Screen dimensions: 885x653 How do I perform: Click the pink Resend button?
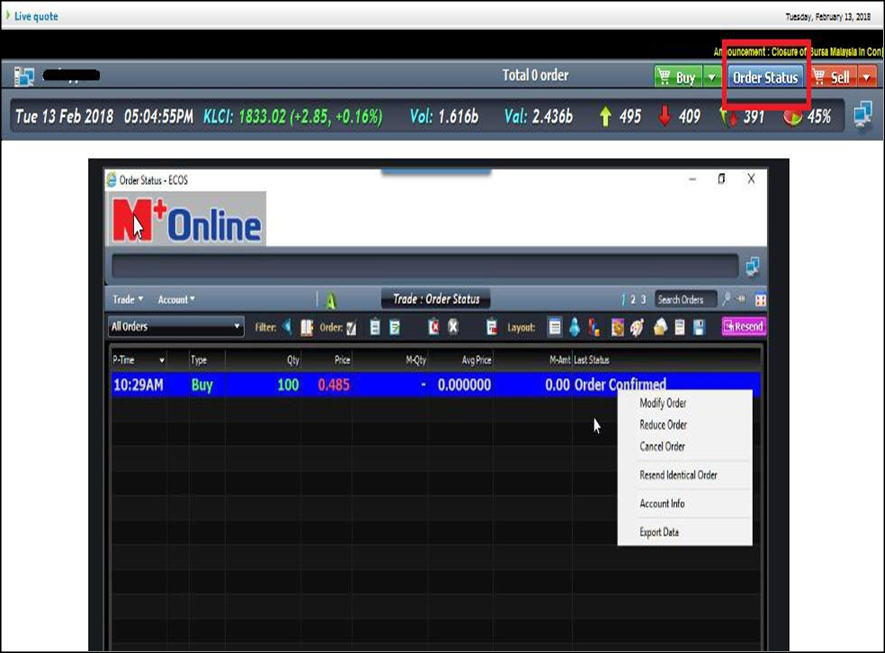click(x=743, y=327)
